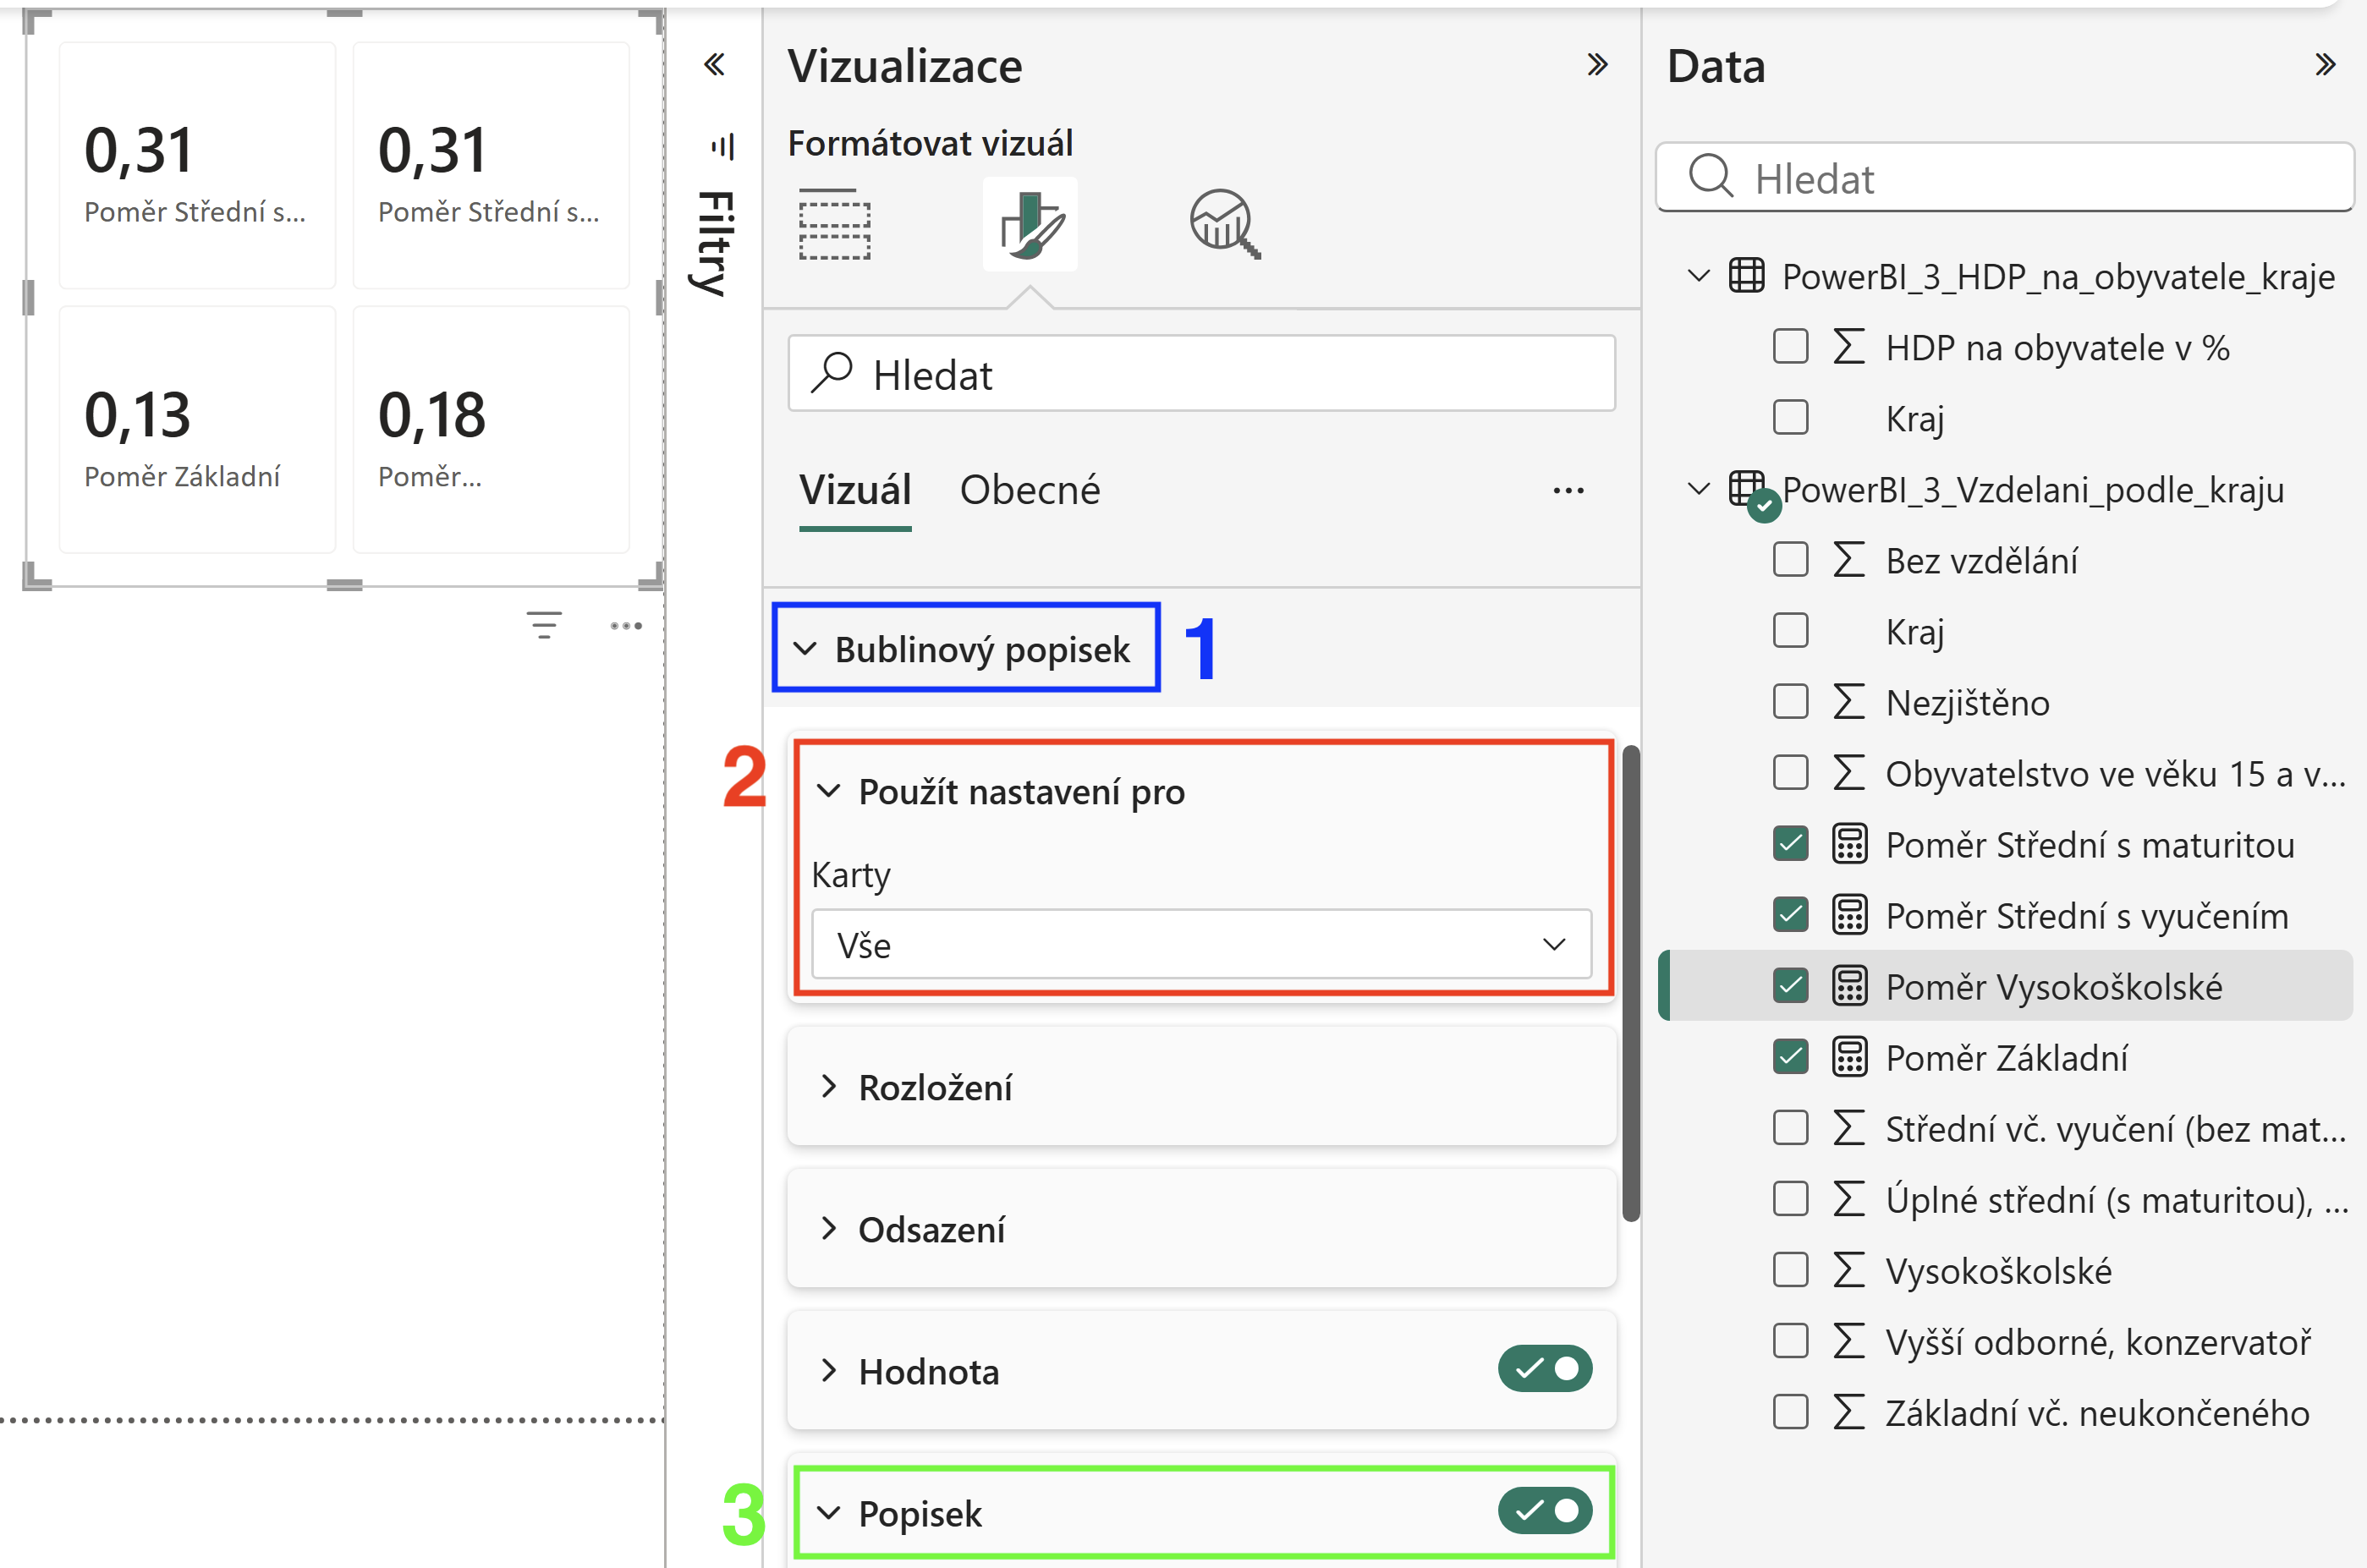Turn off the Popisek toggle

(x=1545, y=1511)
